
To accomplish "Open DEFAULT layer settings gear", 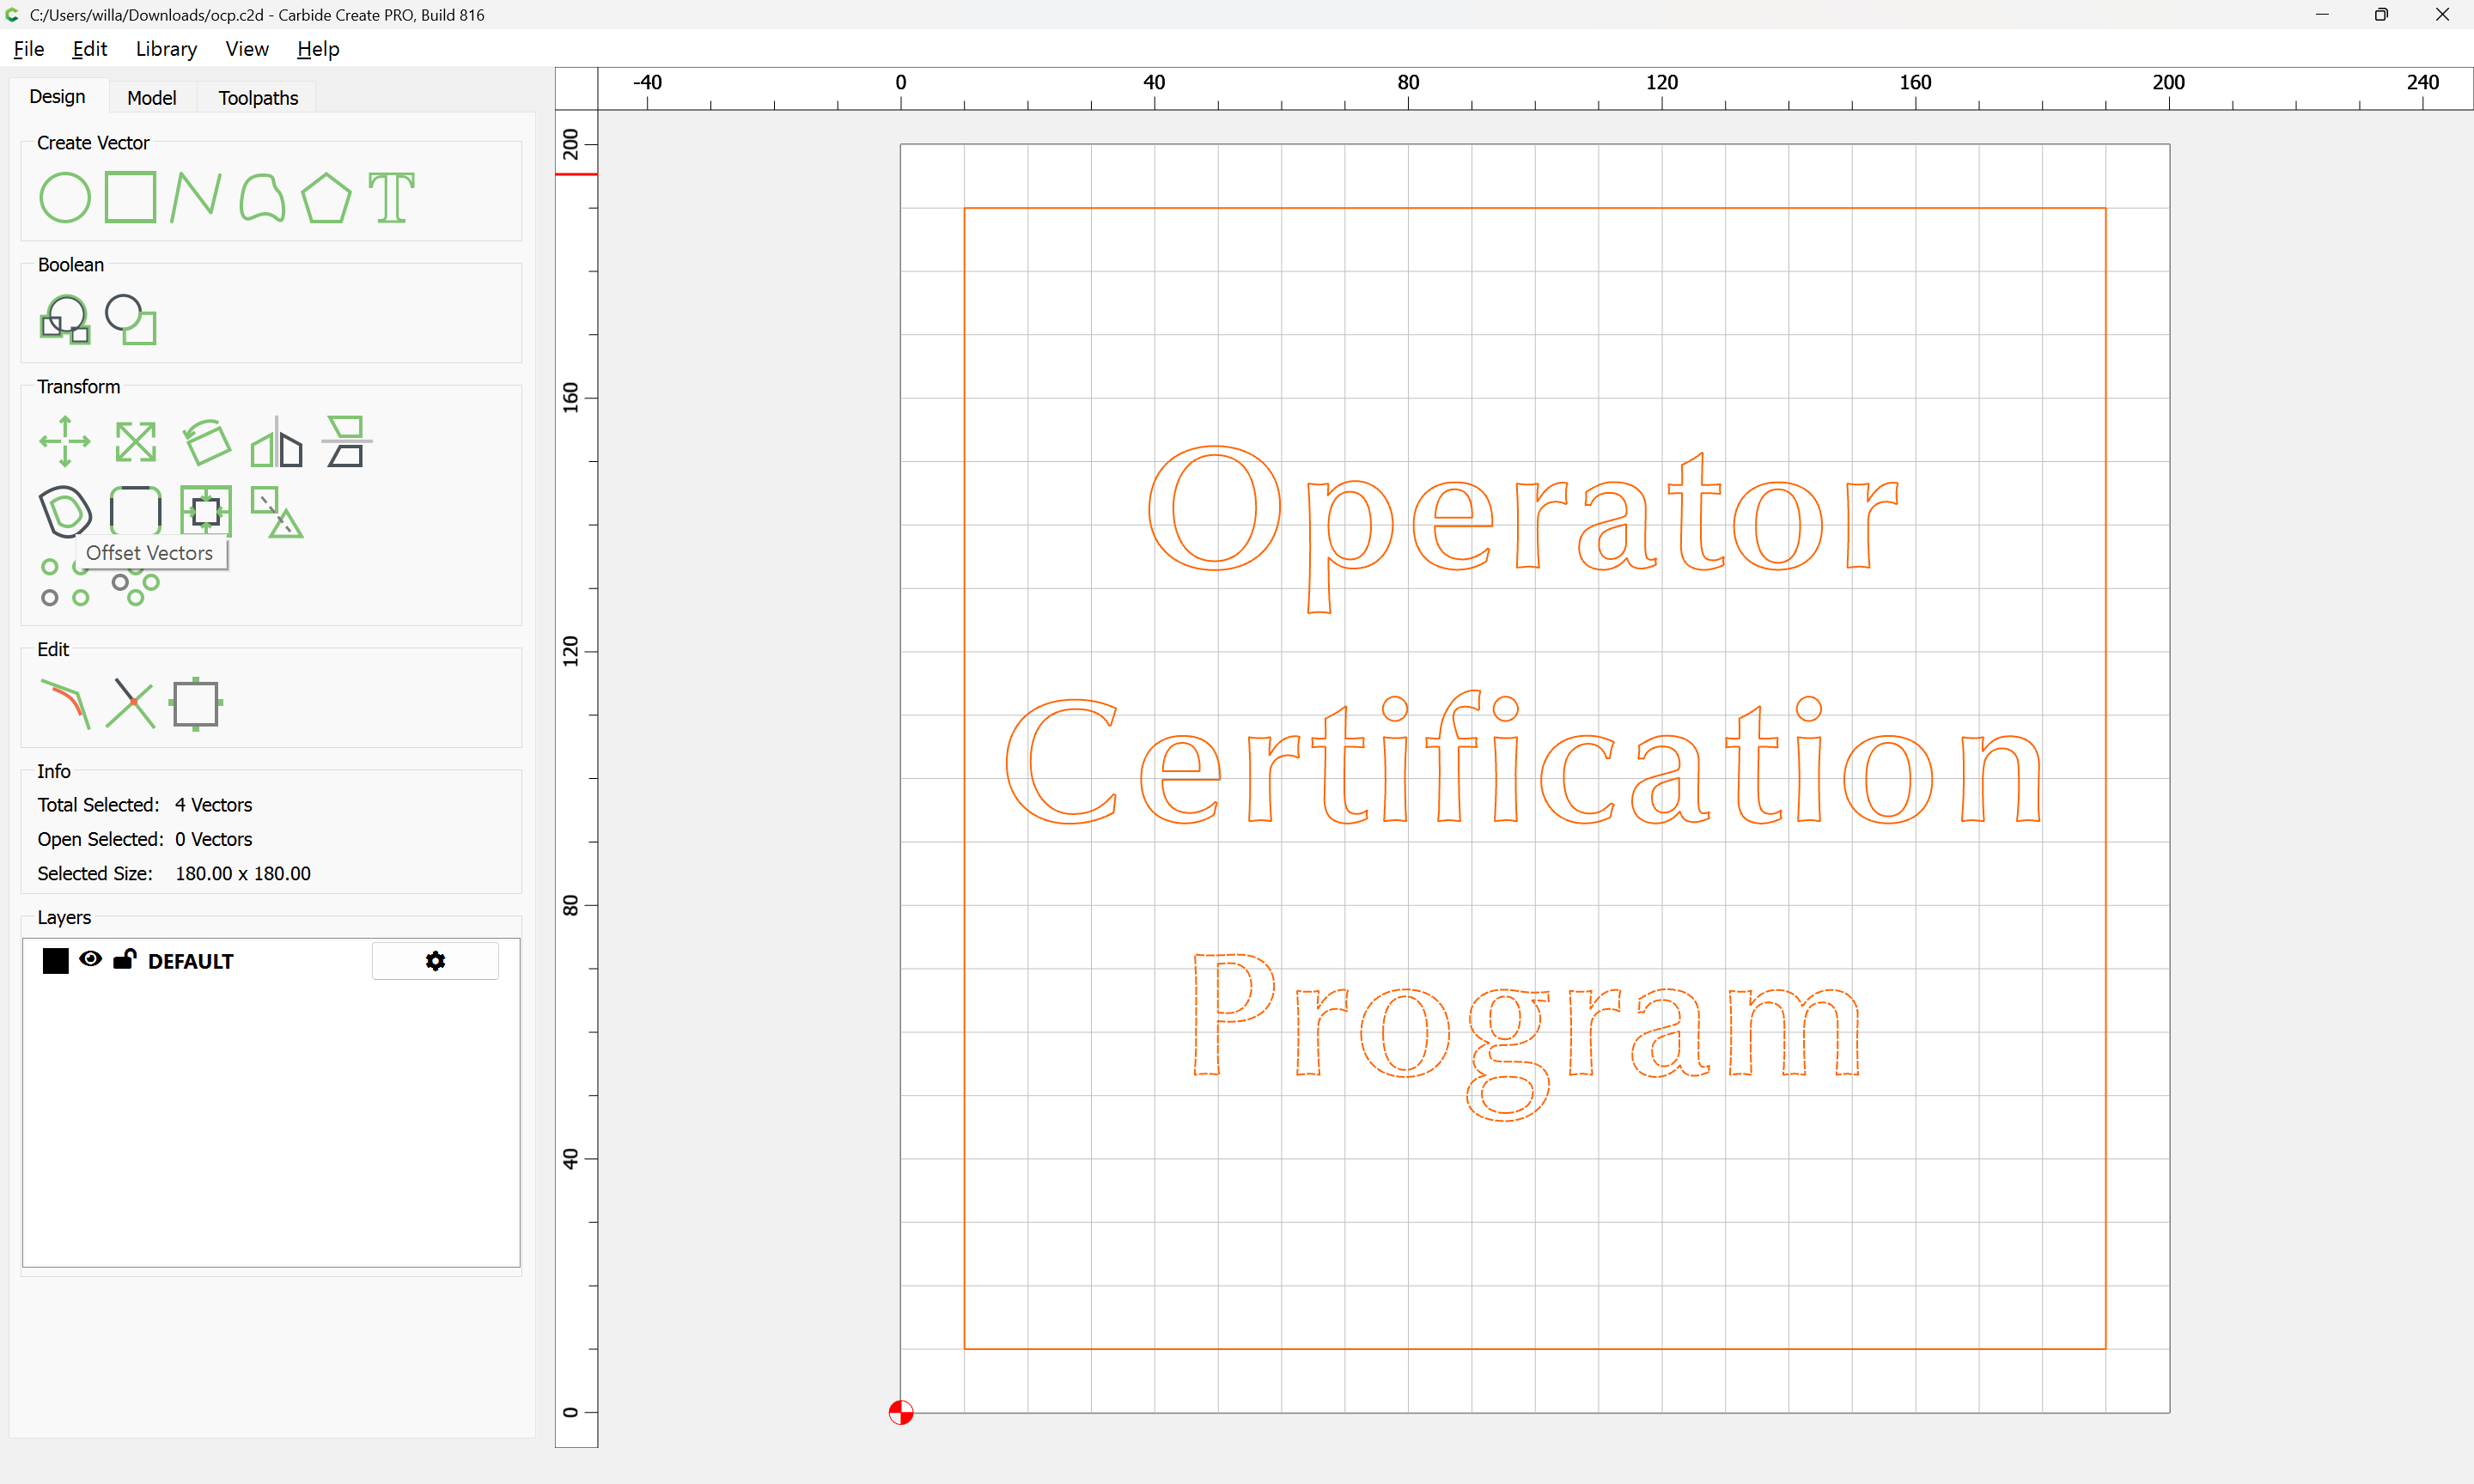I will [435, 961].
